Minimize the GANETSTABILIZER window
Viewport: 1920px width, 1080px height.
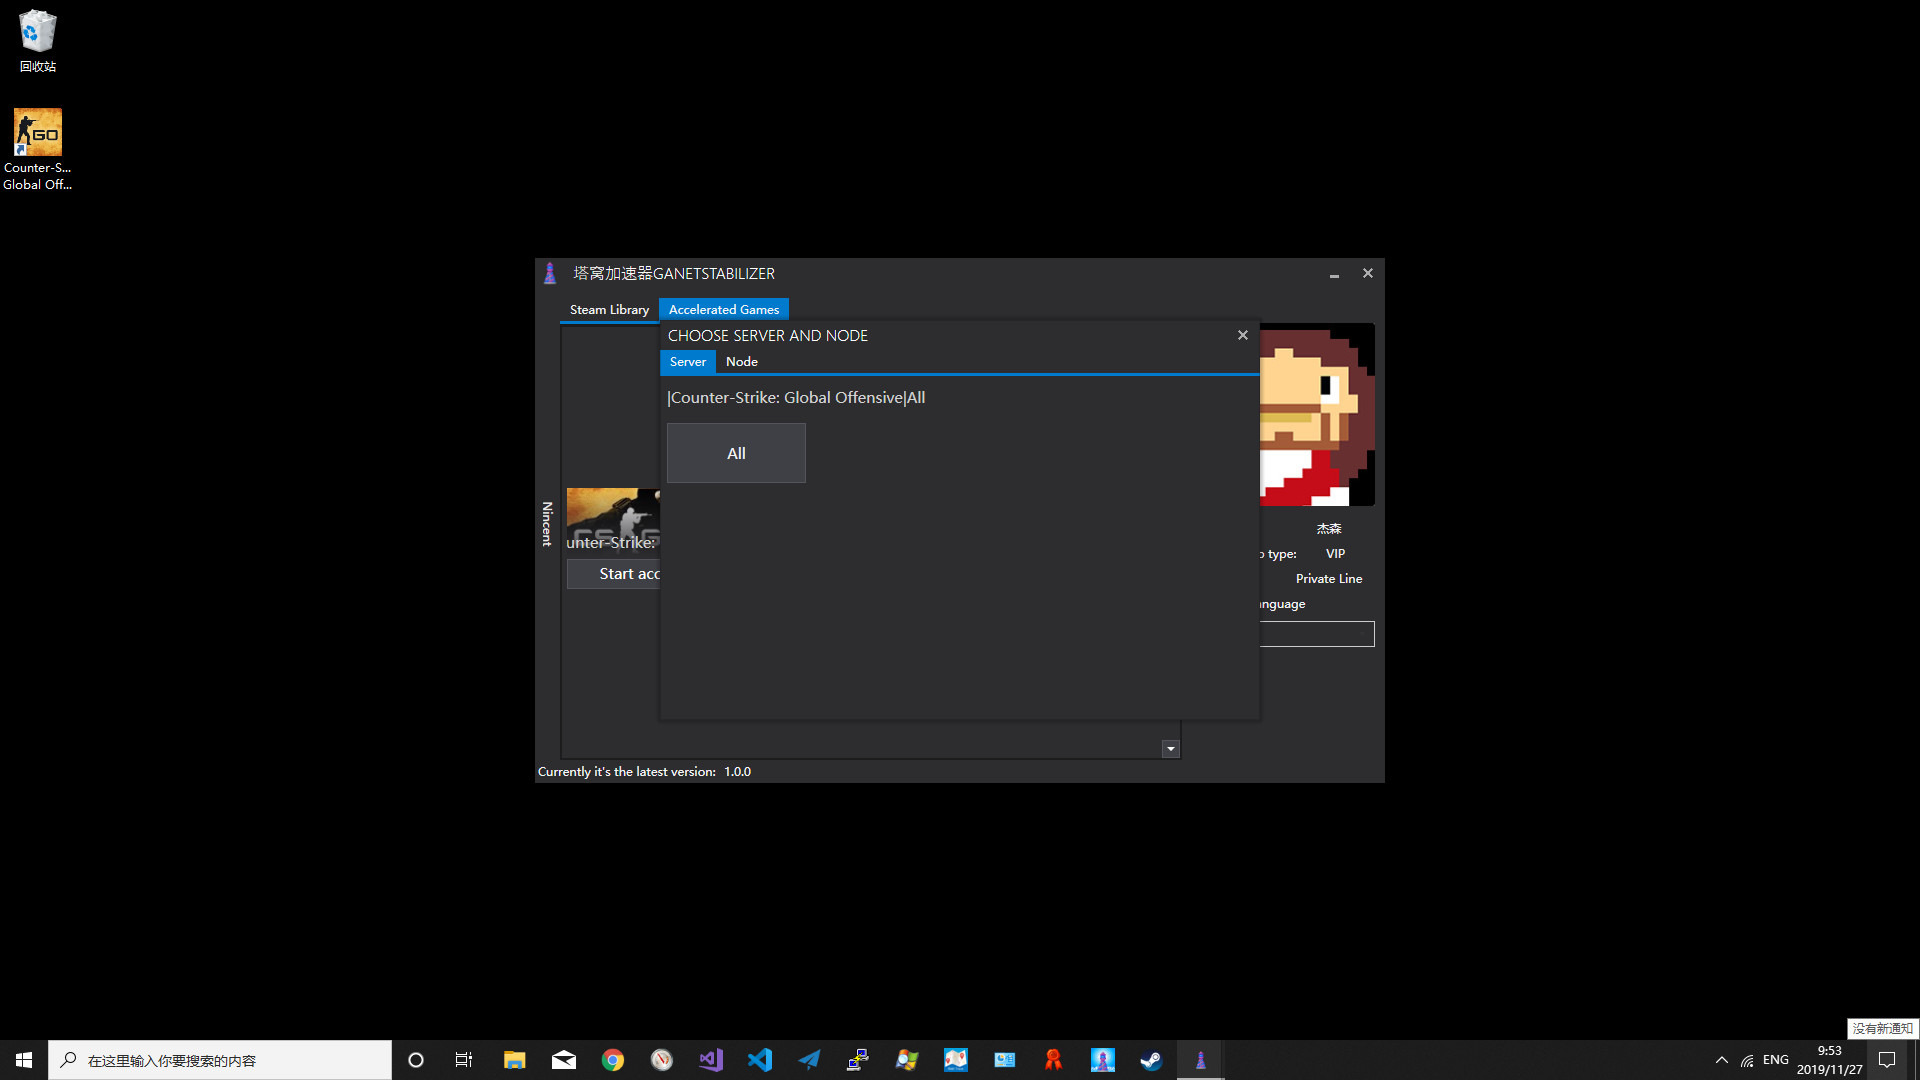[x=1334, y=273]
